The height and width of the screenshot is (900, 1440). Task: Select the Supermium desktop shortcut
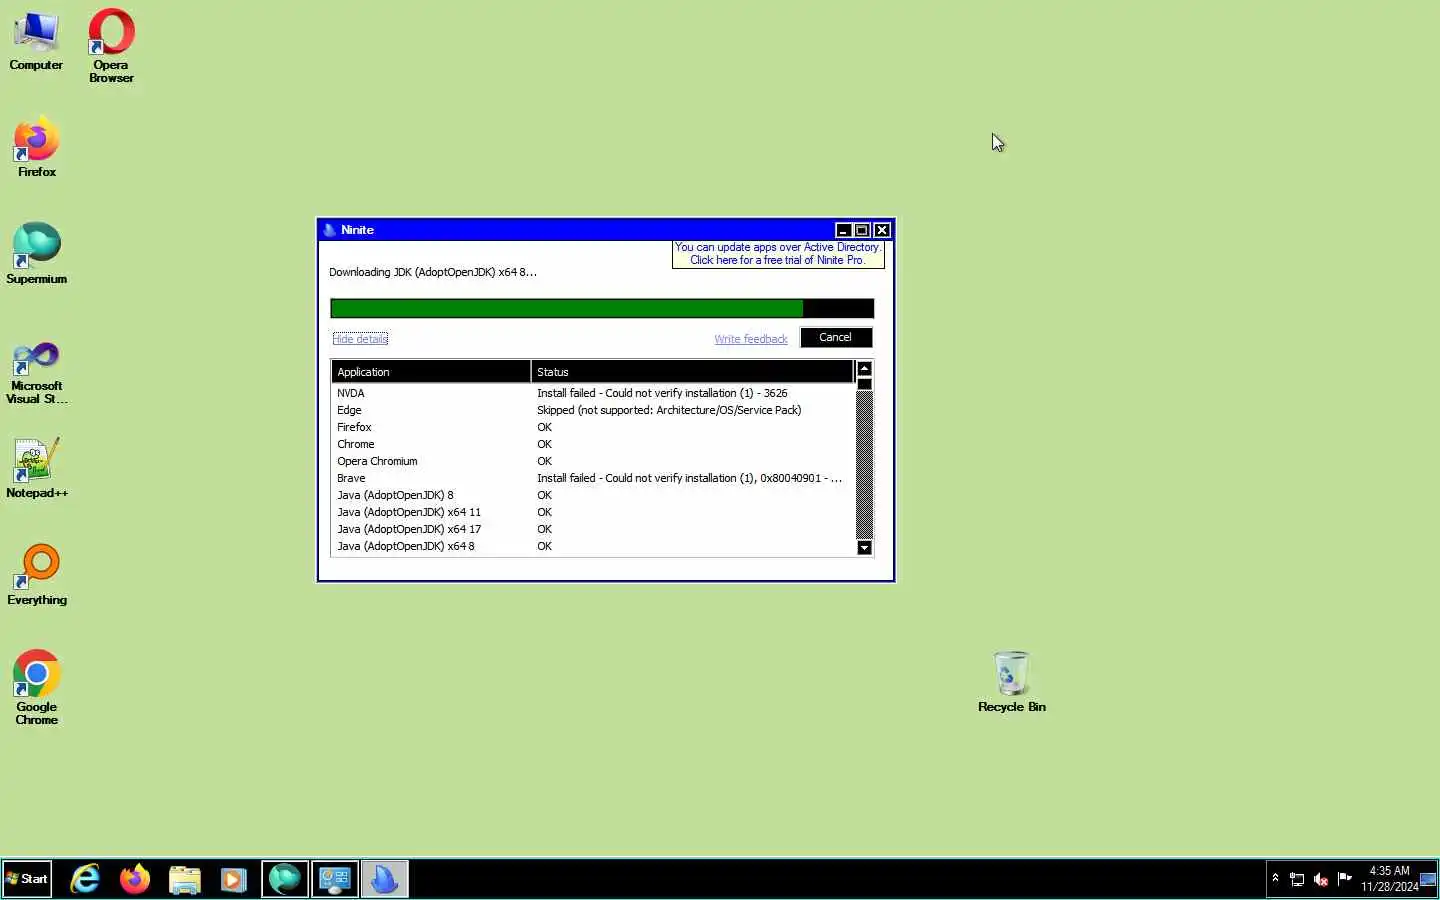[37, 254]
